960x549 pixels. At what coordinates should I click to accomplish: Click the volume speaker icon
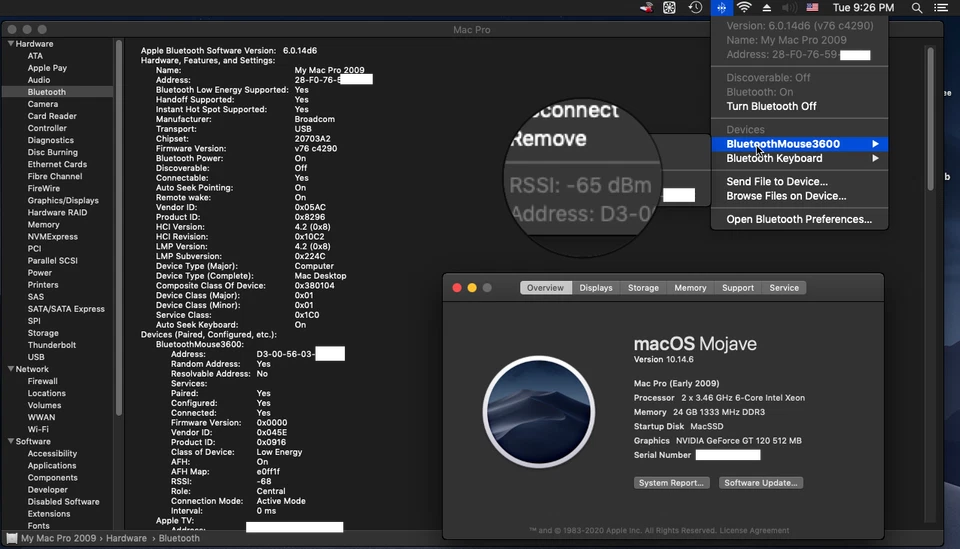pos(788,8)
